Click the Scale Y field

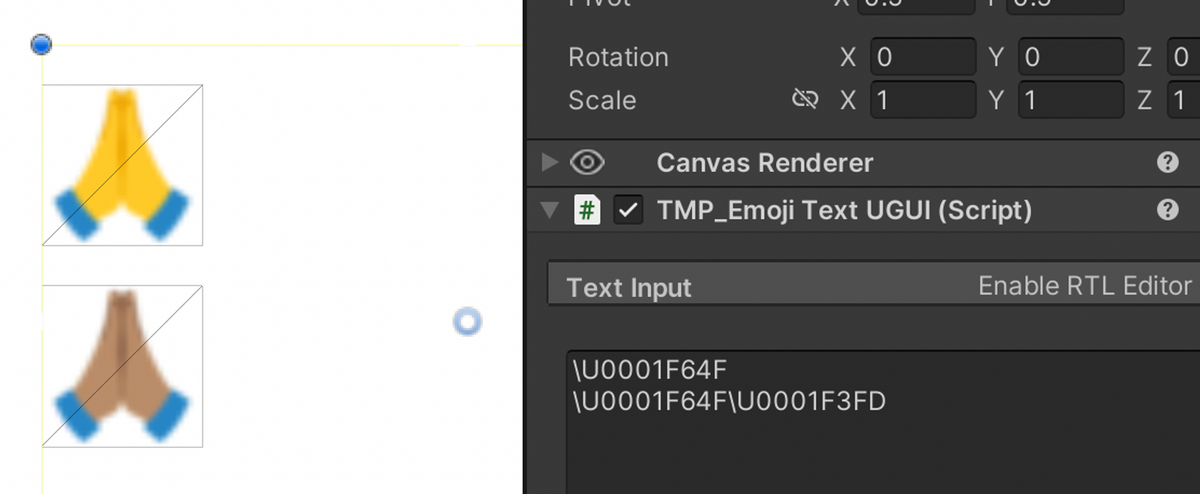(1071, 100)
